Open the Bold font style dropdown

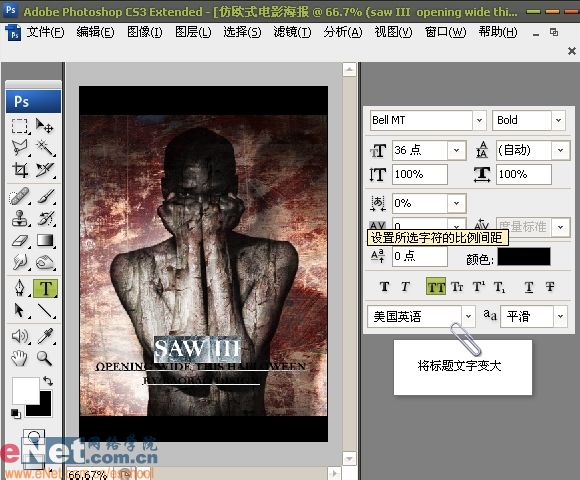[x=558, y=120]
